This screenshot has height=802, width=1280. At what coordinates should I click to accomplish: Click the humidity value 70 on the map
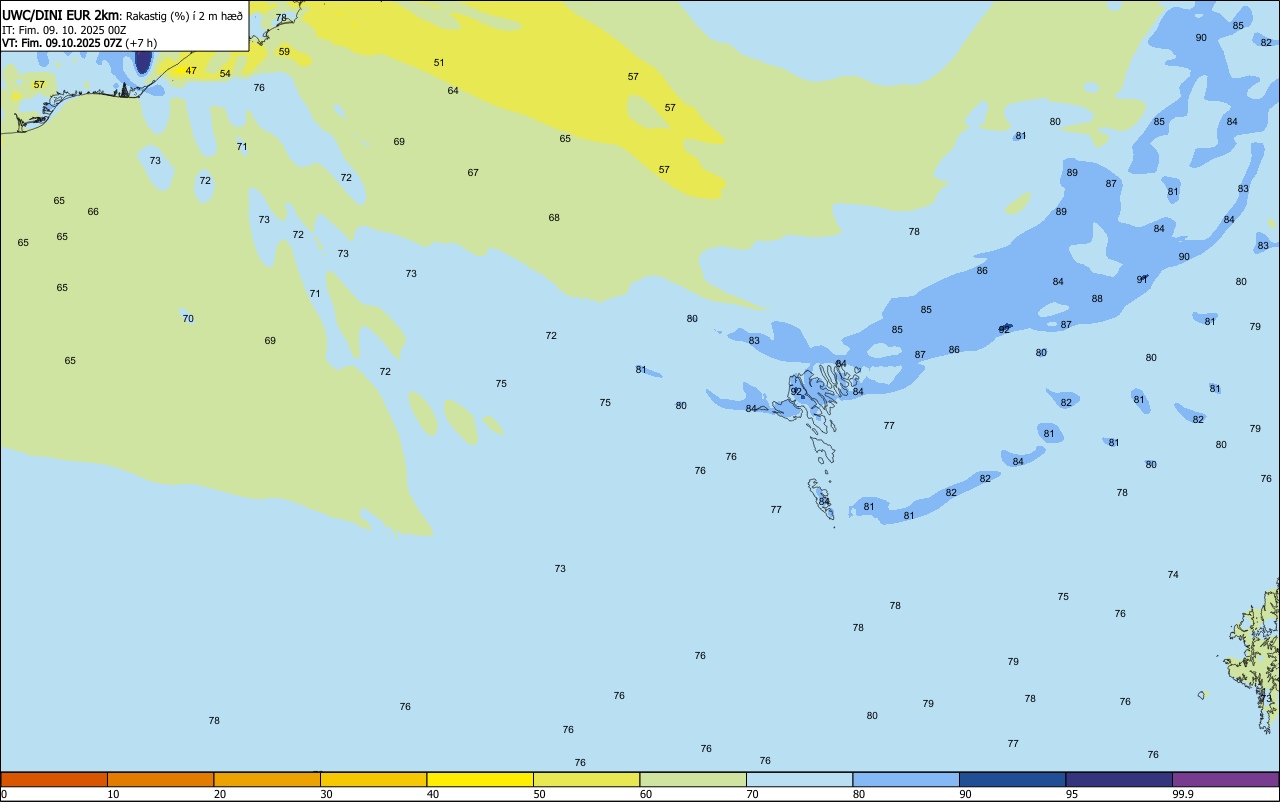[x=188, y=319]
